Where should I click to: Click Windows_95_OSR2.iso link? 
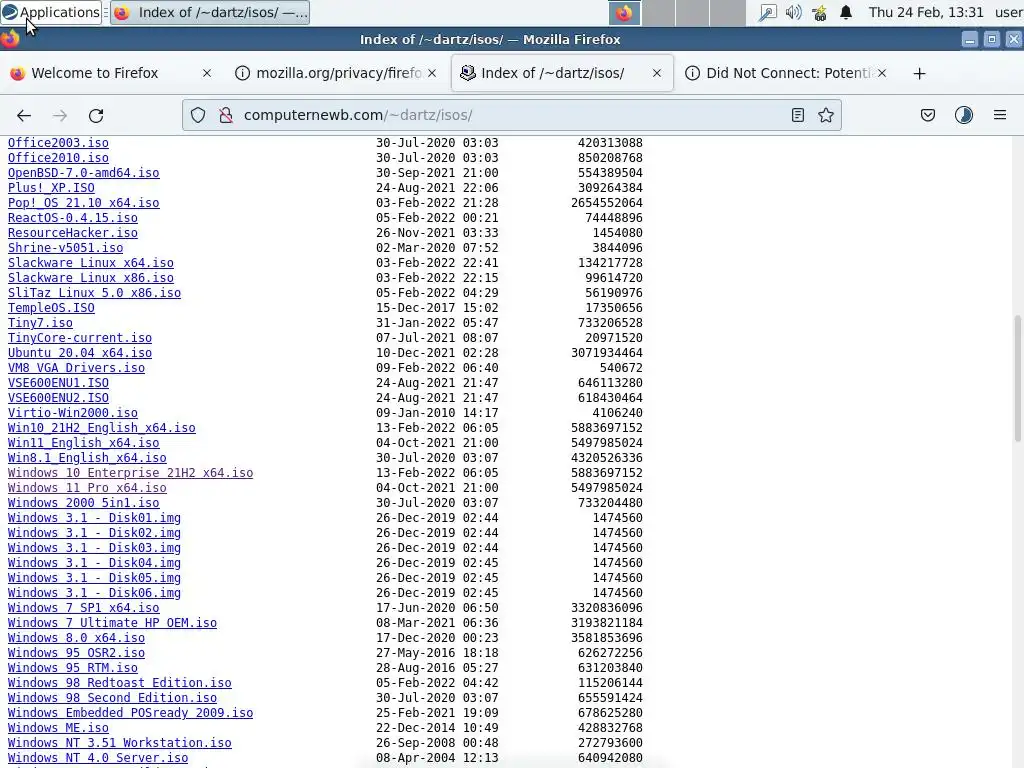click(76, 654)
